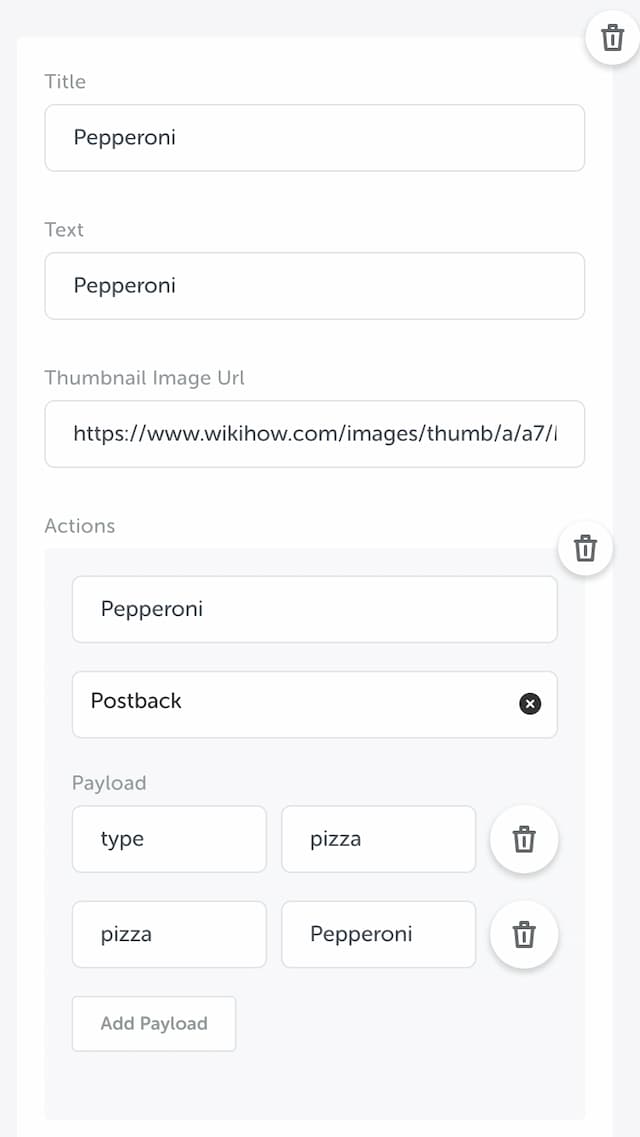Focus the Text input field under Text label

click(x=315, y=286)
